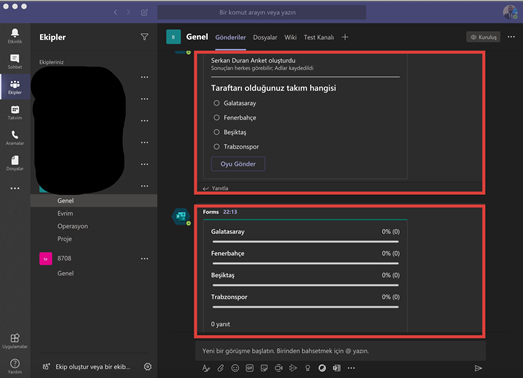Click the Galatasaray result bar
Screen dimensions: 523x378
tap(306, 242)
